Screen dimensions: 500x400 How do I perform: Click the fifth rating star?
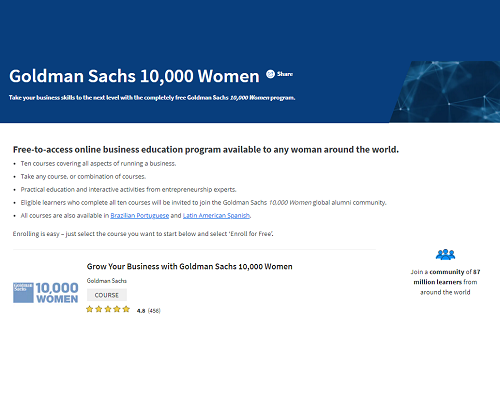coord(126,309)
